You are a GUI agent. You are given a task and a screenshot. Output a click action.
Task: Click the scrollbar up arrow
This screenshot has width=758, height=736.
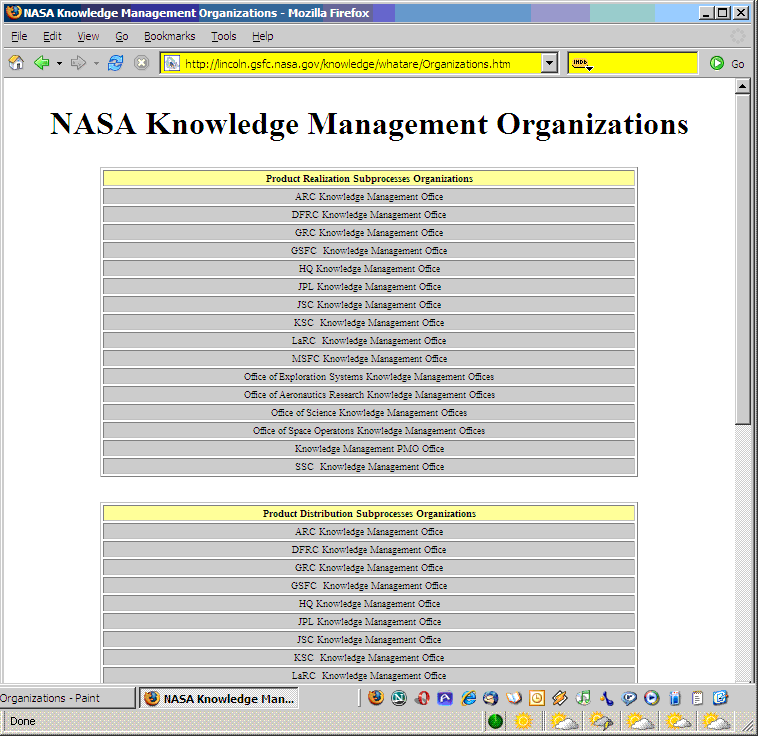(x=743, y=86)
